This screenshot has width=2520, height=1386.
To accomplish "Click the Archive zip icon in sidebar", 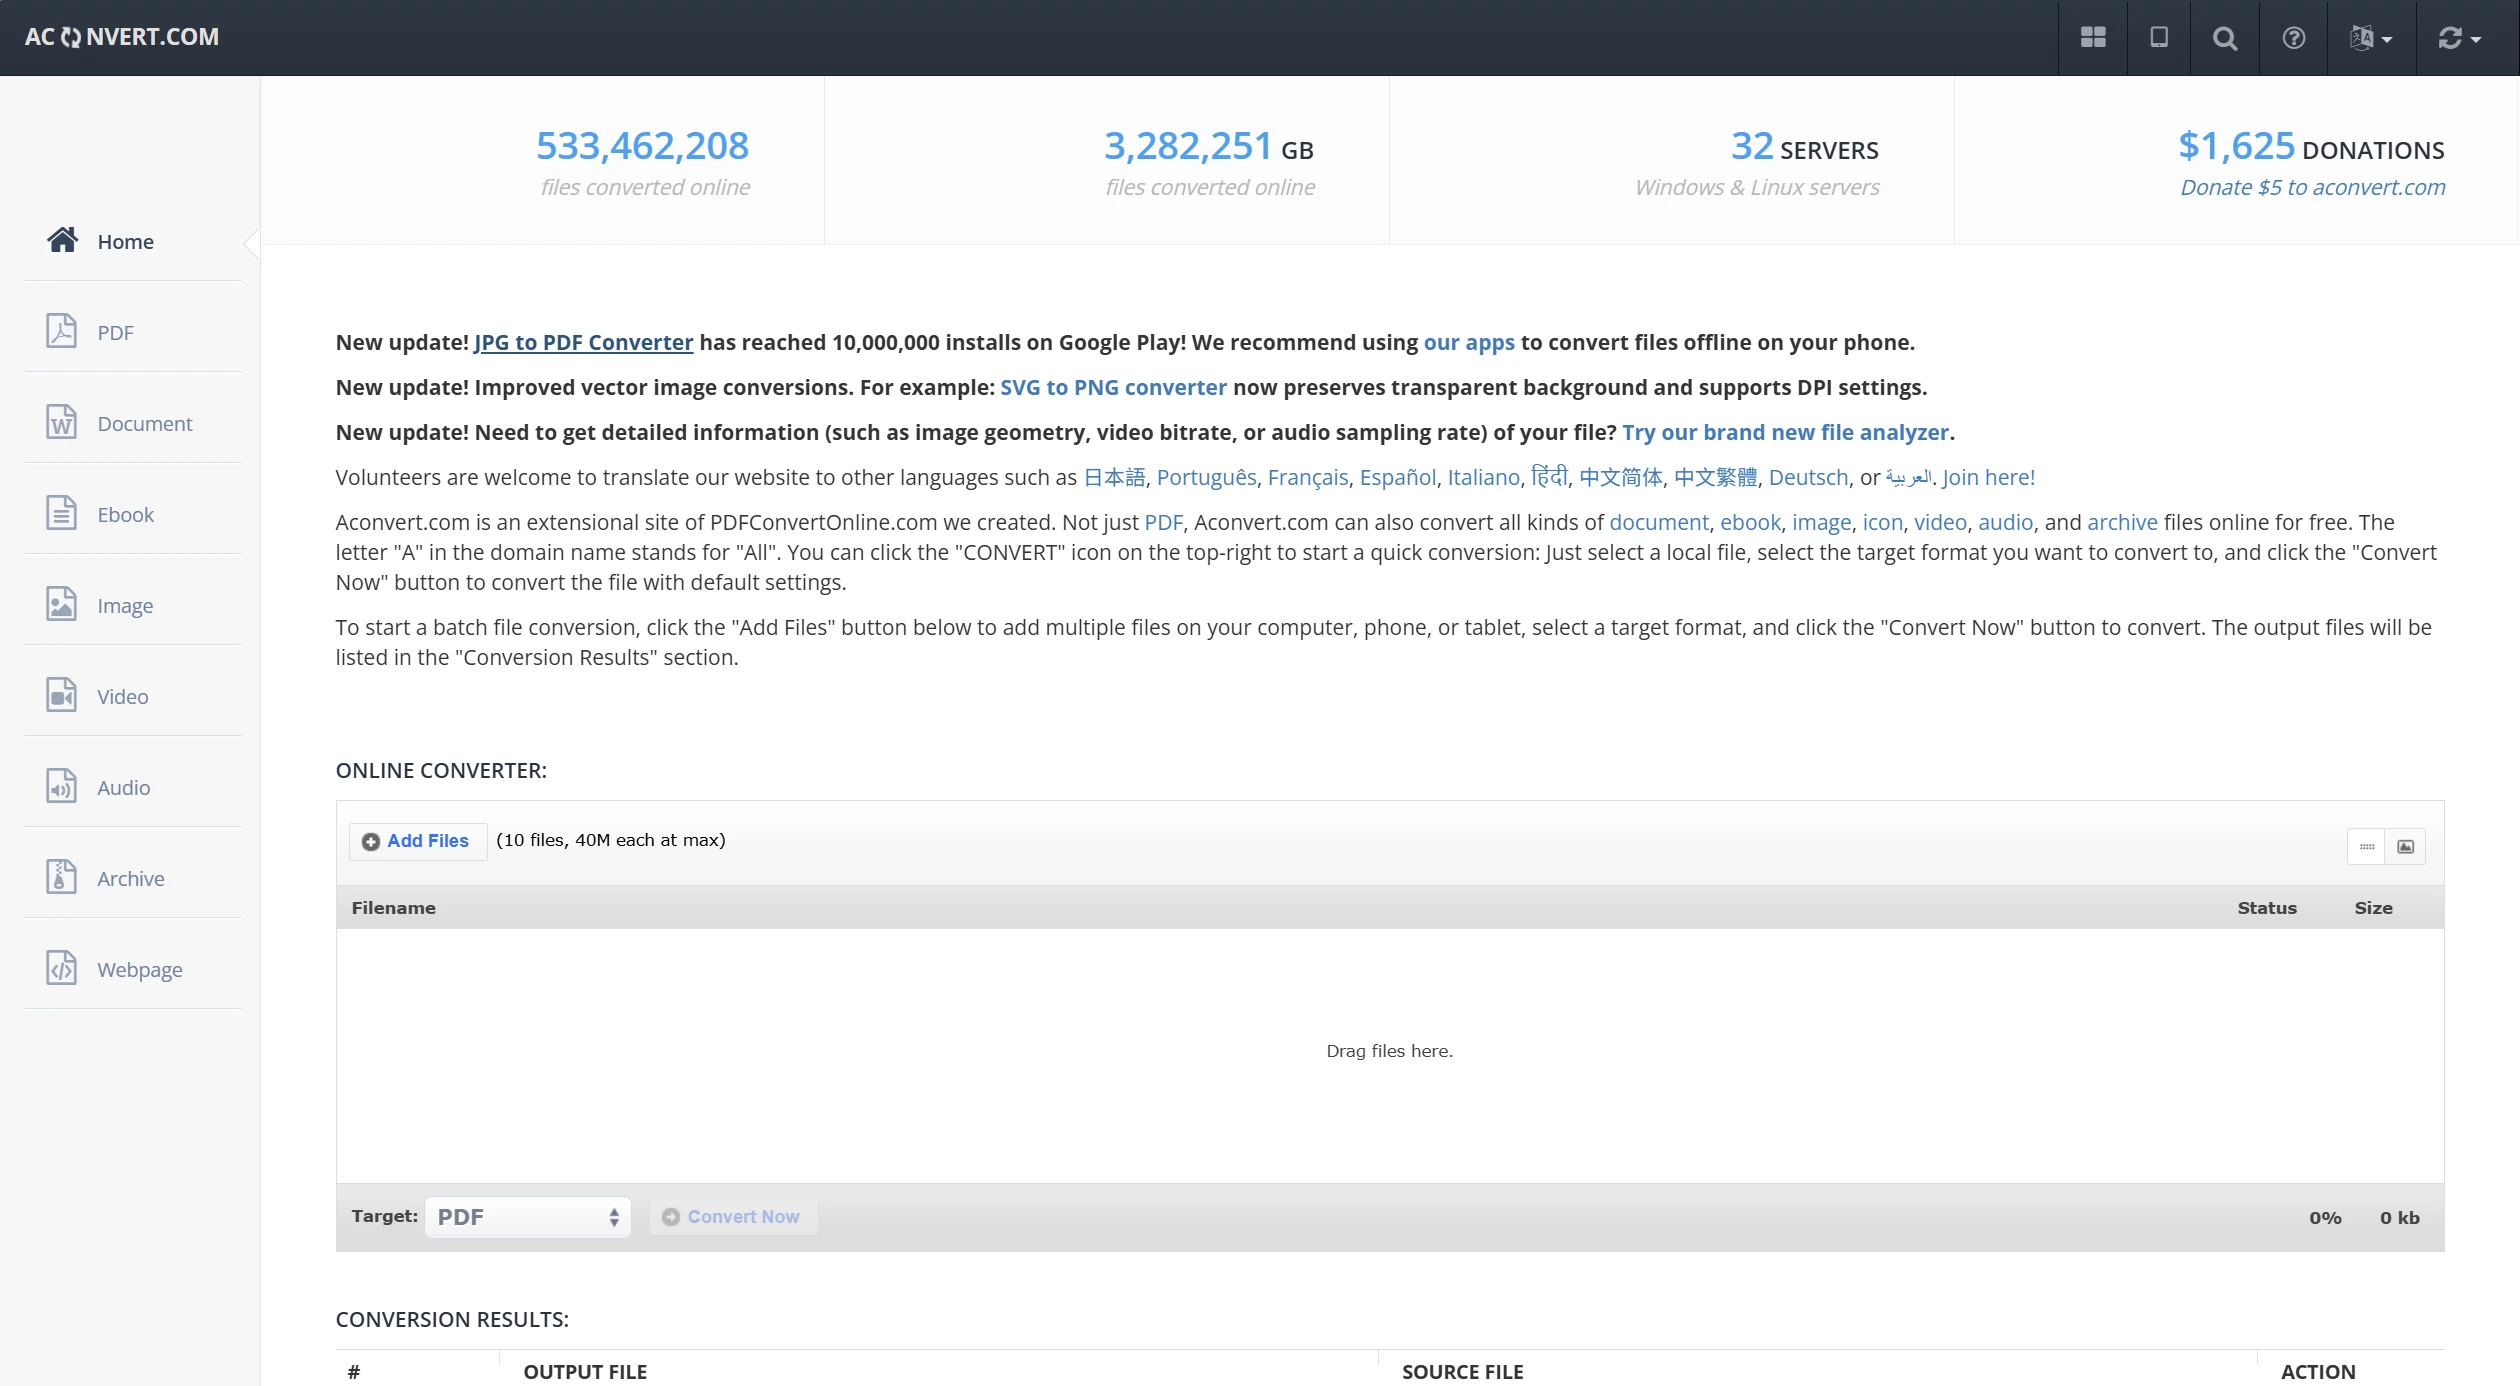I will pos(62,877).
